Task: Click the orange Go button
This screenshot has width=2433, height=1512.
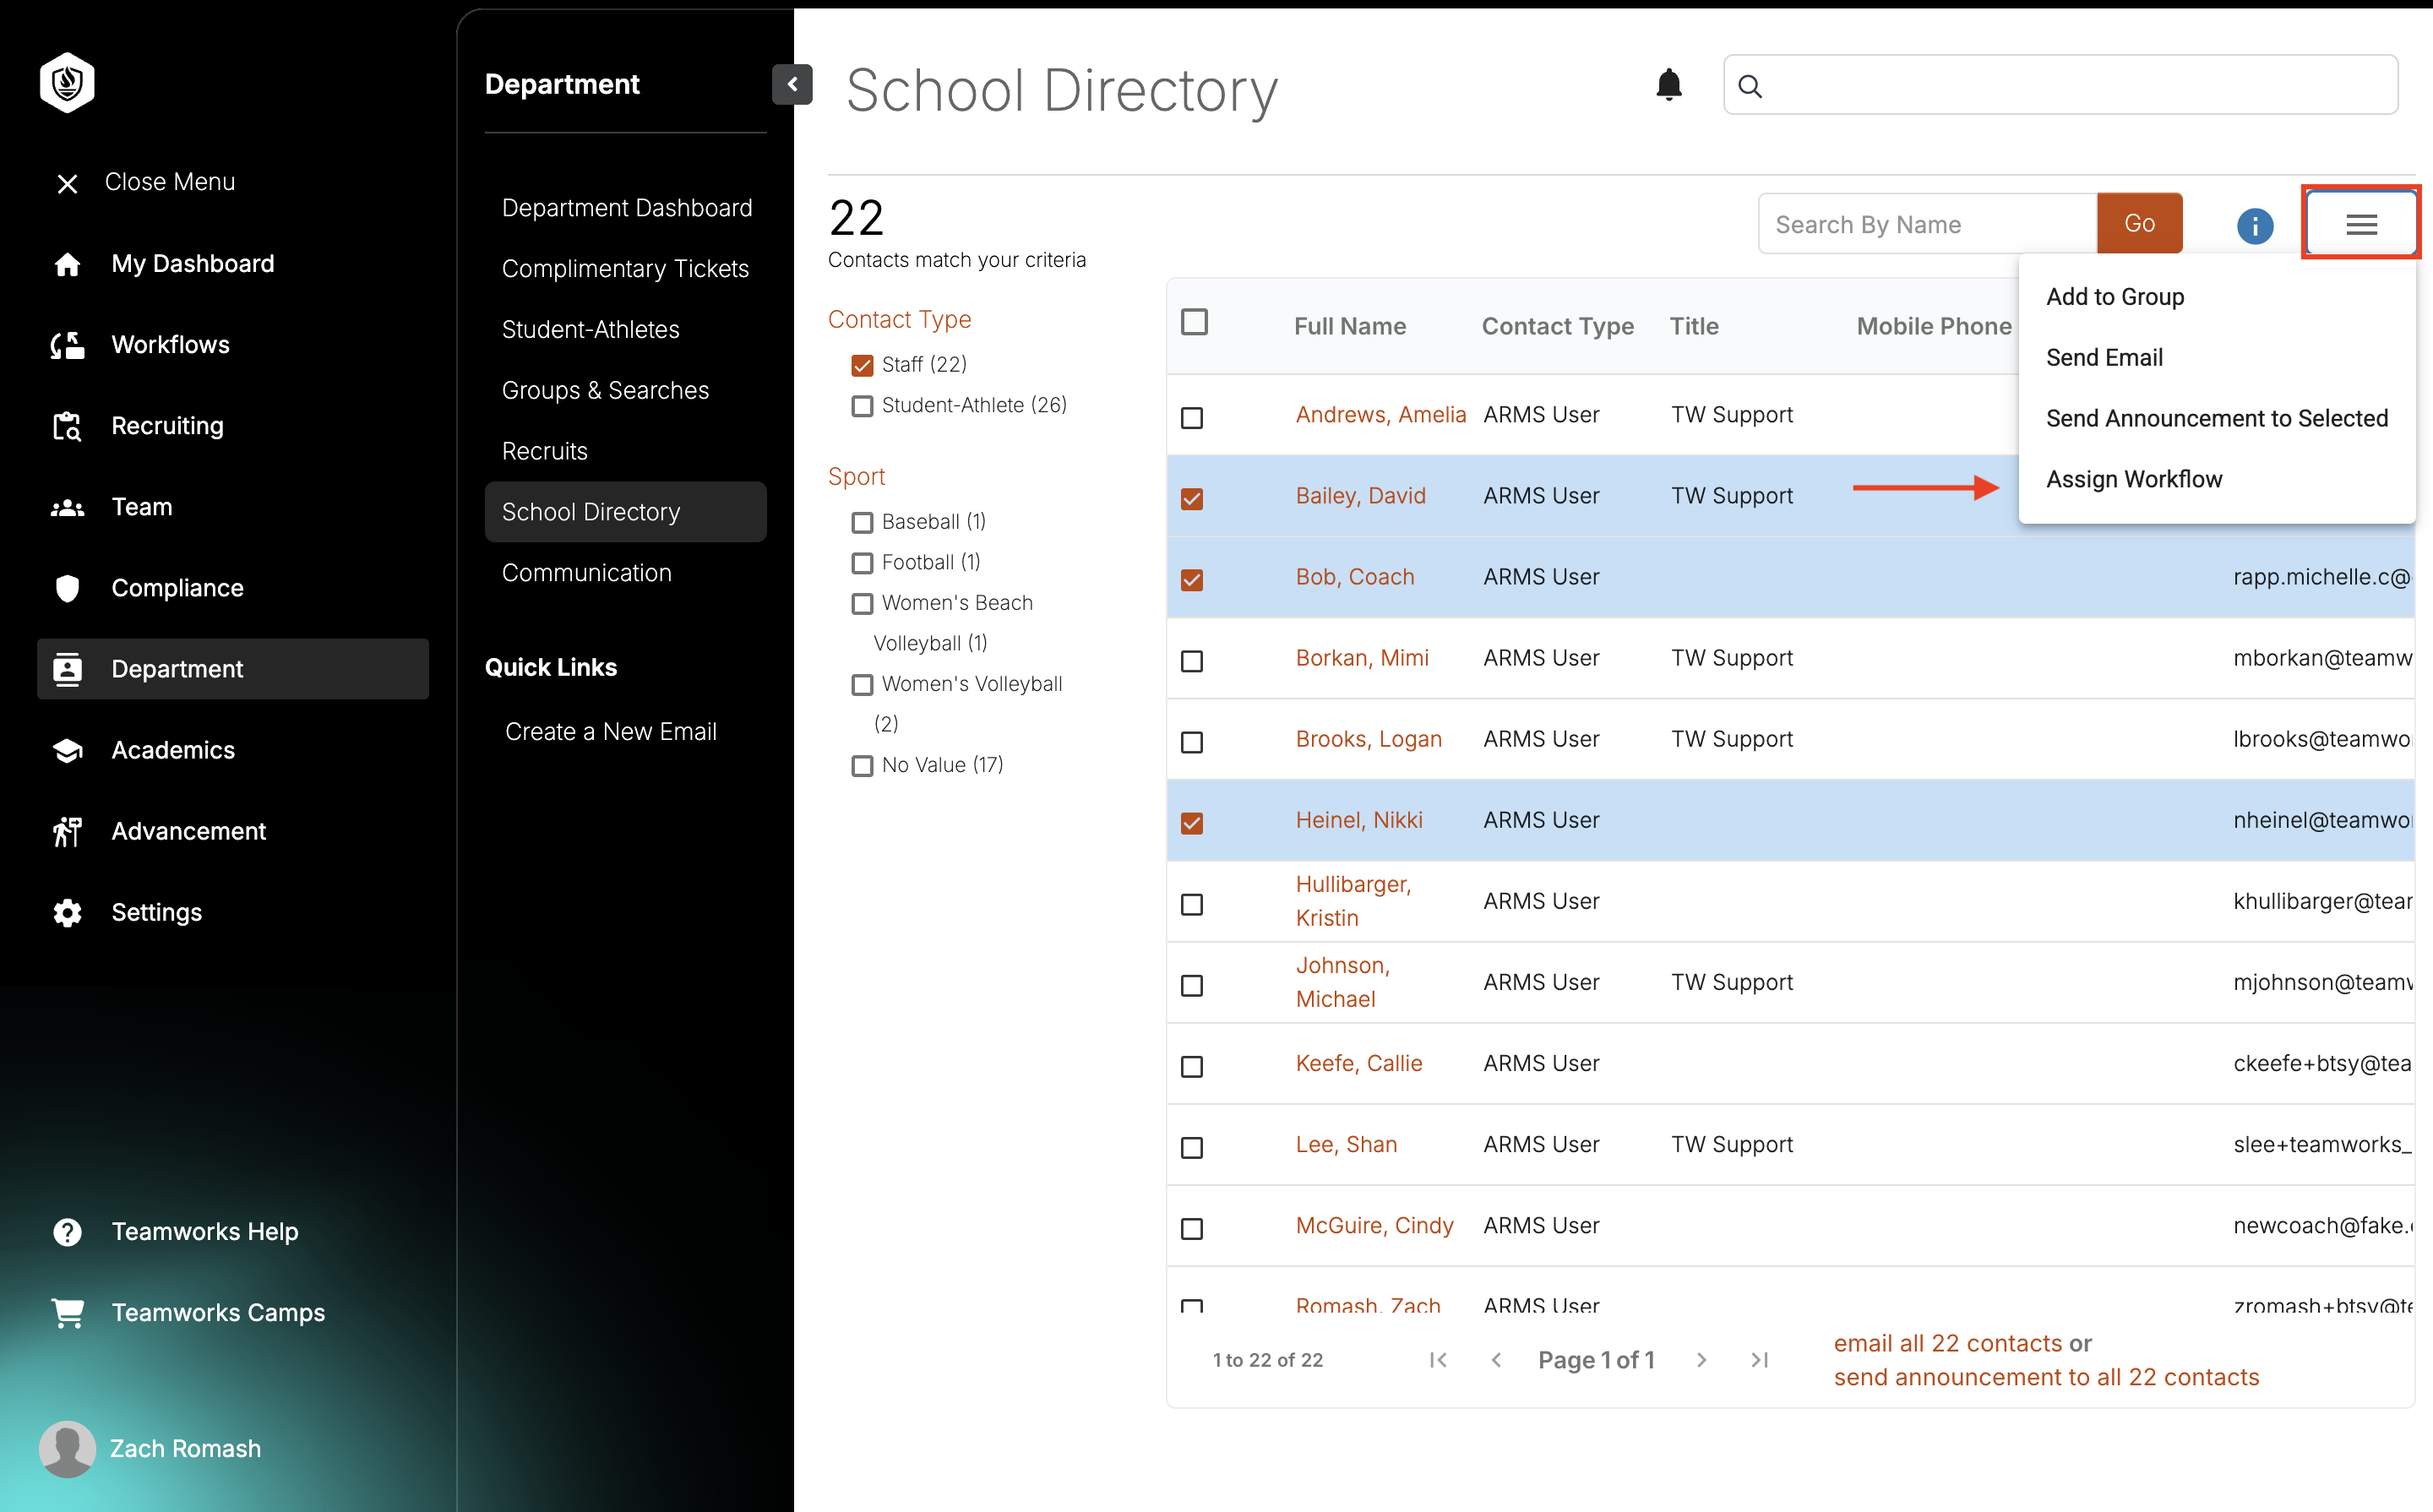Action: 2139,224
